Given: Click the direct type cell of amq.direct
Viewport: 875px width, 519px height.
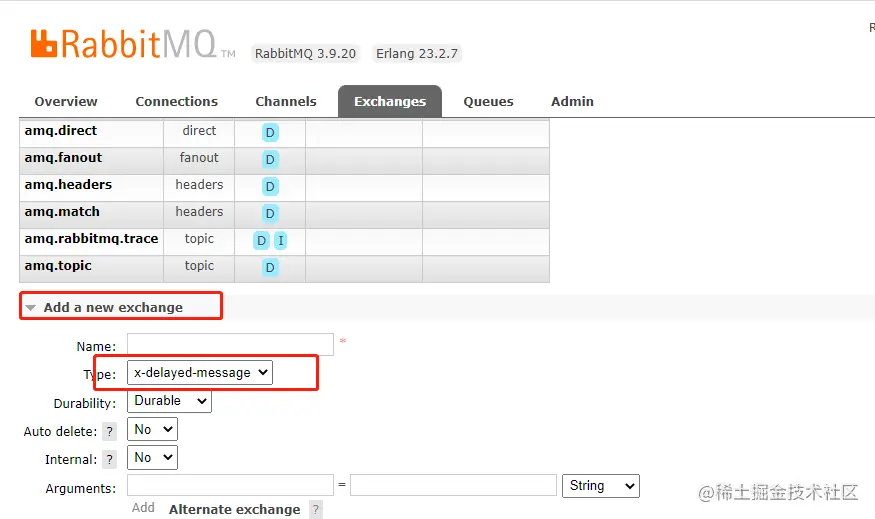Looking at the screenshot, I should (x=199, y=131).
